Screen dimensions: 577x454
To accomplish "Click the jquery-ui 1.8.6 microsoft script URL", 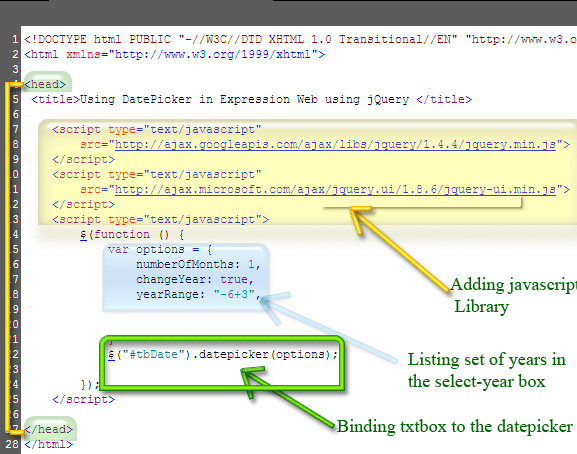I will point(335,189).
